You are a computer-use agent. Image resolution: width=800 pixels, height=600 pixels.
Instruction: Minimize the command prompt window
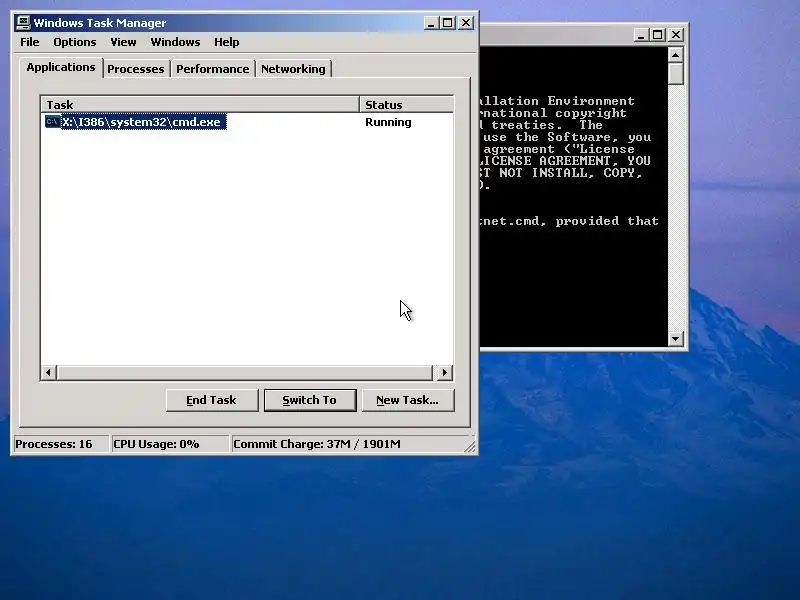[641, 35]
